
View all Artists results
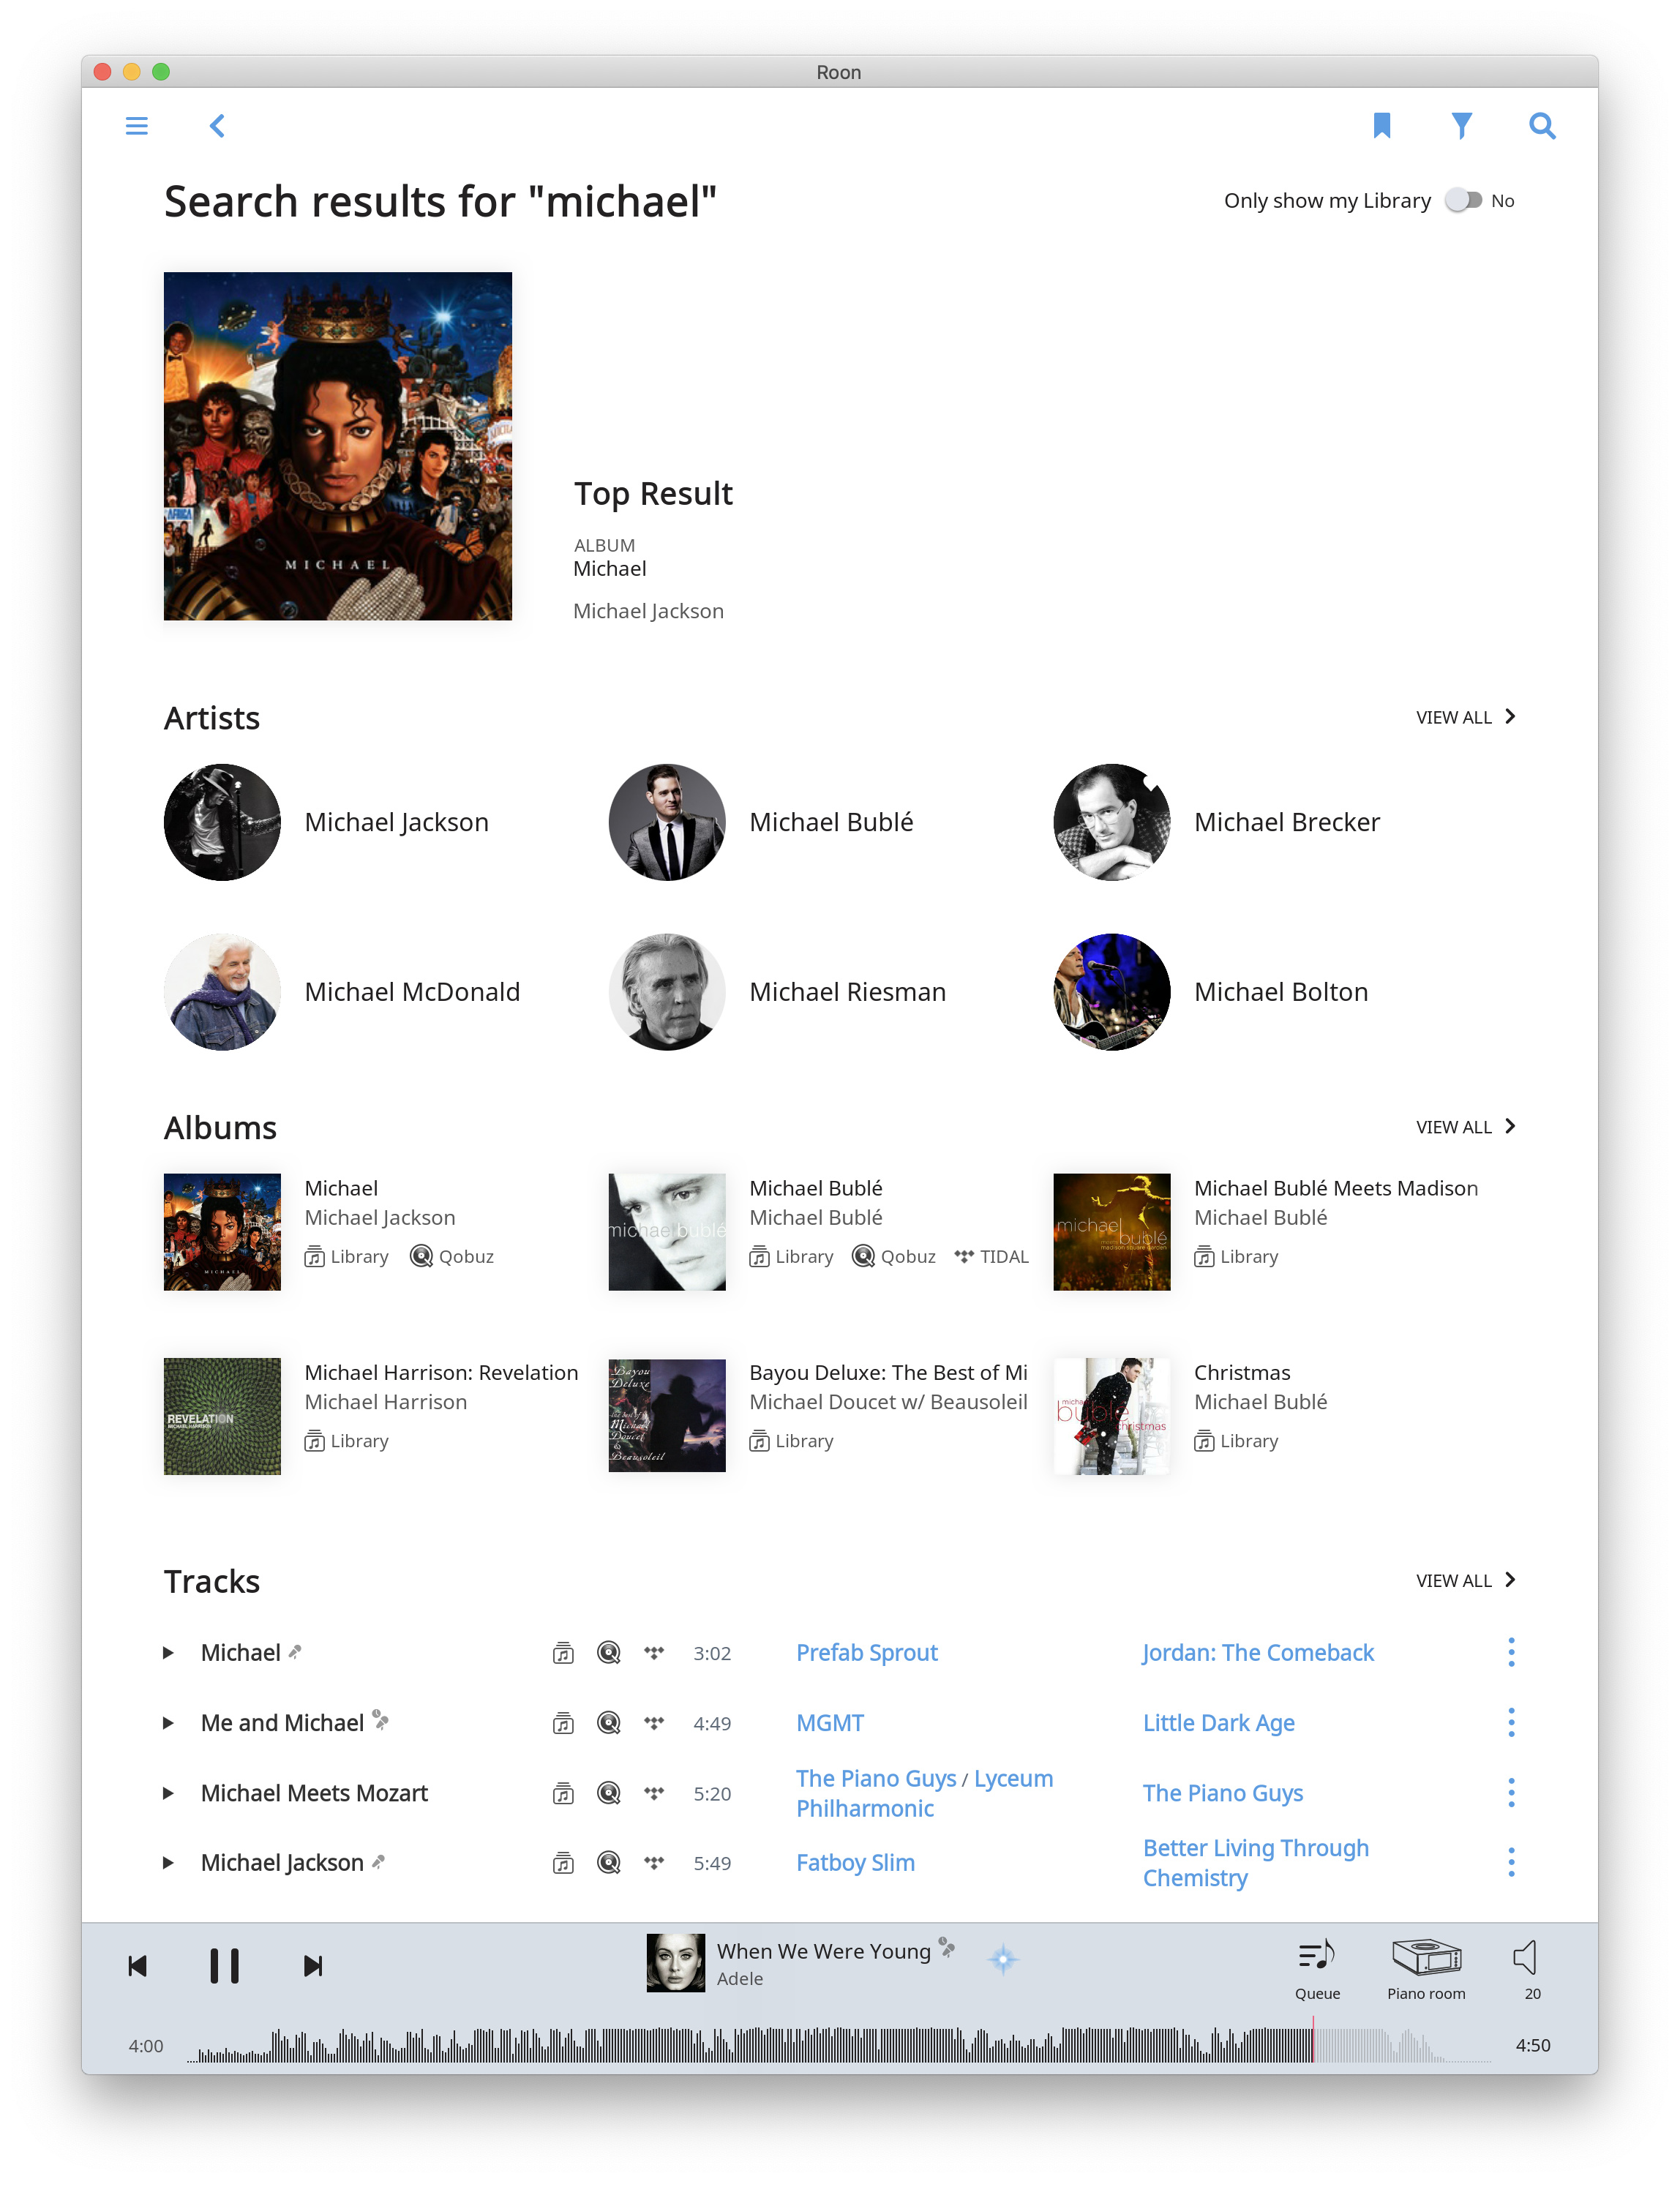pos(1466,717)
